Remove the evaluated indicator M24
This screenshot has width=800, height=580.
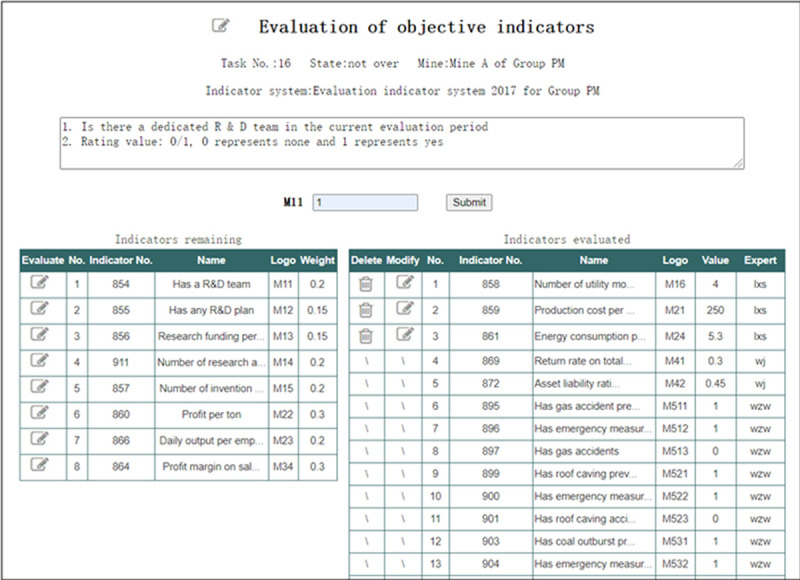click(366, 336)
